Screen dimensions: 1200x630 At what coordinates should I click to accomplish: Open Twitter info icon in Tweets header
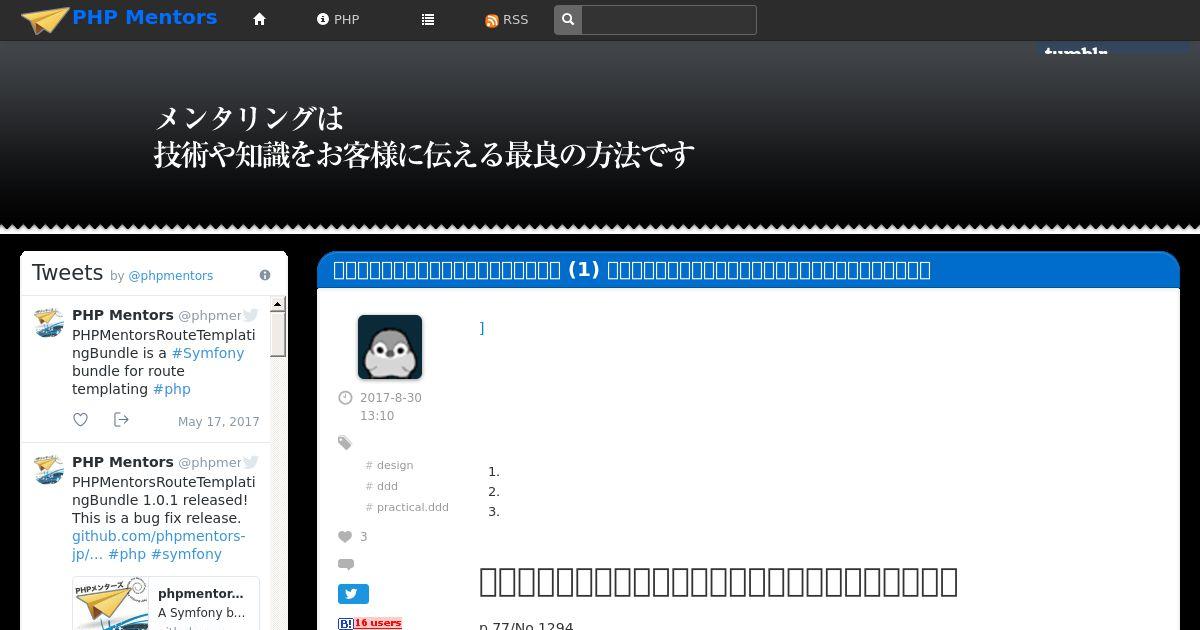tap(265, 275)
